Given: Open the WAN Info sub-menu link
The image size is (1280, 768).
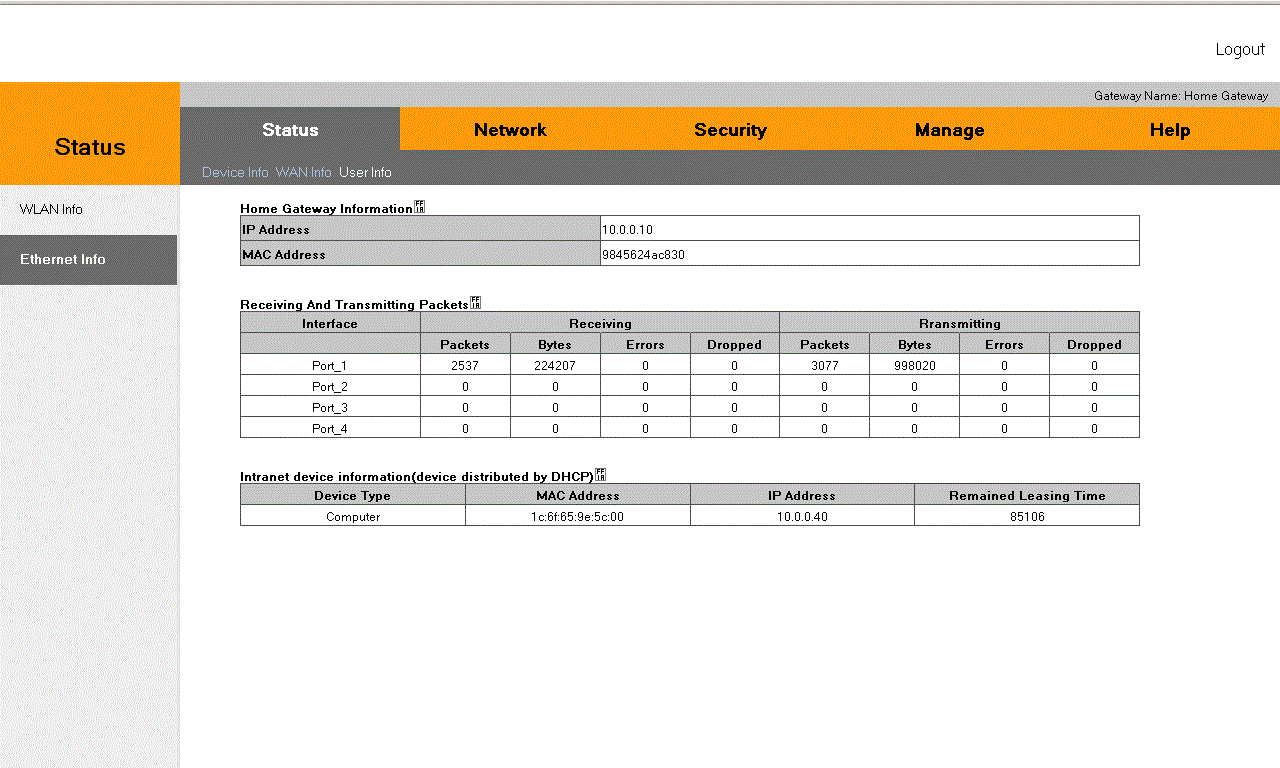Looking at the screenshot, I should pyautogui.click(x=303, y=172).
